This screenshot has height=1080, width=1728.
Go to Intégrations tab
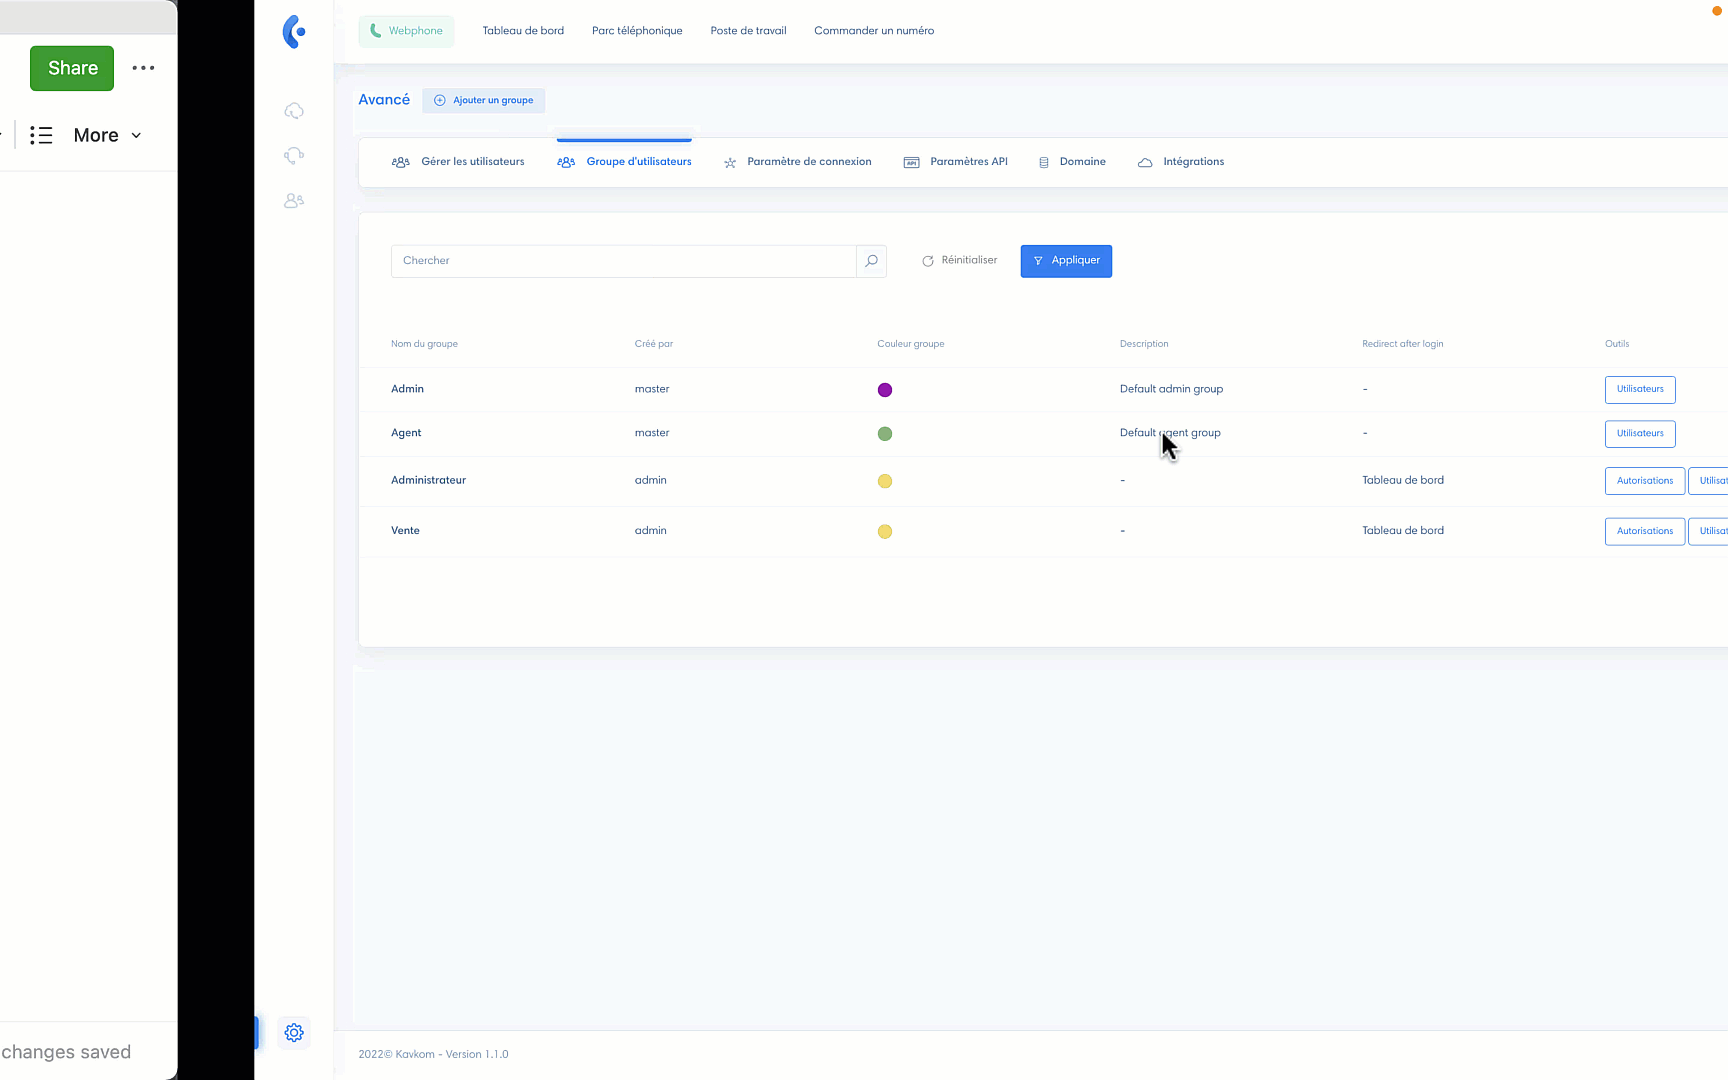1181,162
